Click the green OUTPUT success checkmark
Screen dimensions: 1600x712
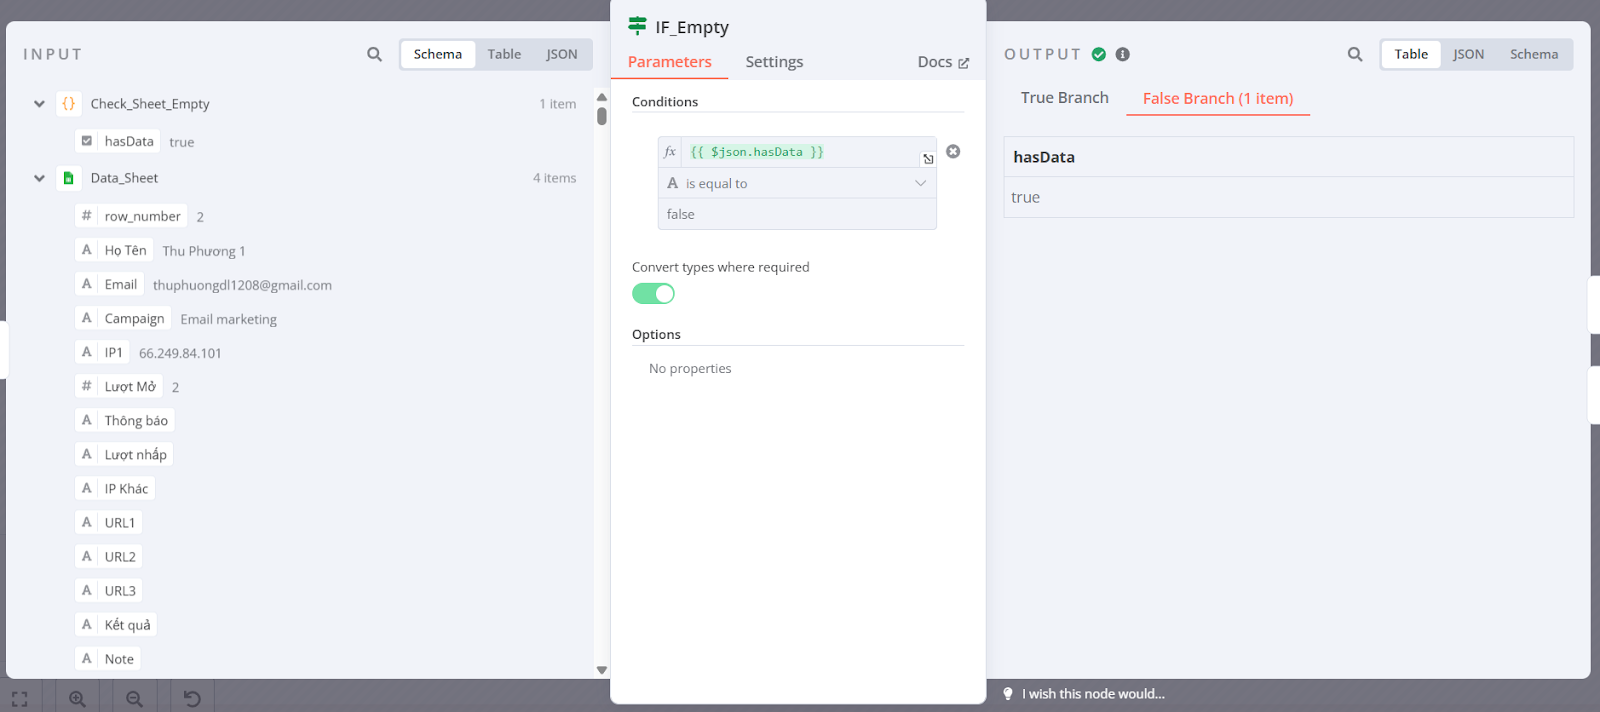(1099, 54)
